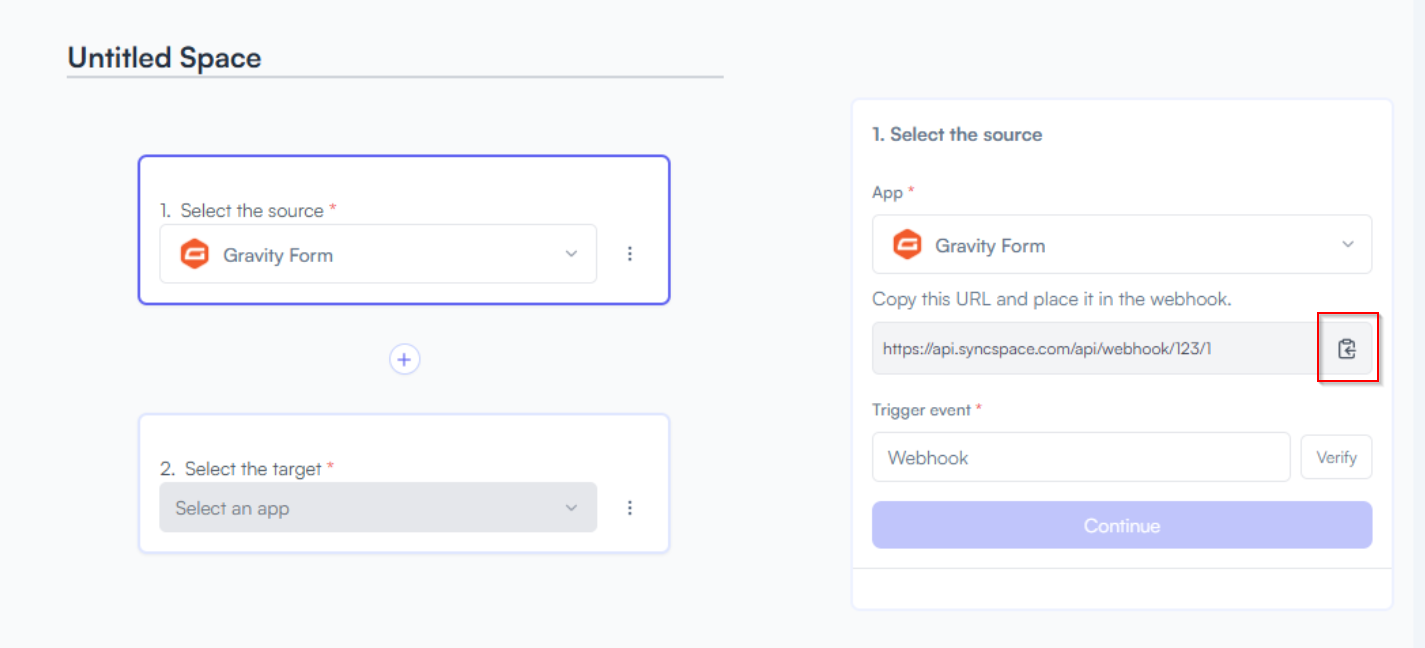Click Gravity Form logo in source card
Image resolution: width=1425 pixels, height=648 pixels.
194,254
